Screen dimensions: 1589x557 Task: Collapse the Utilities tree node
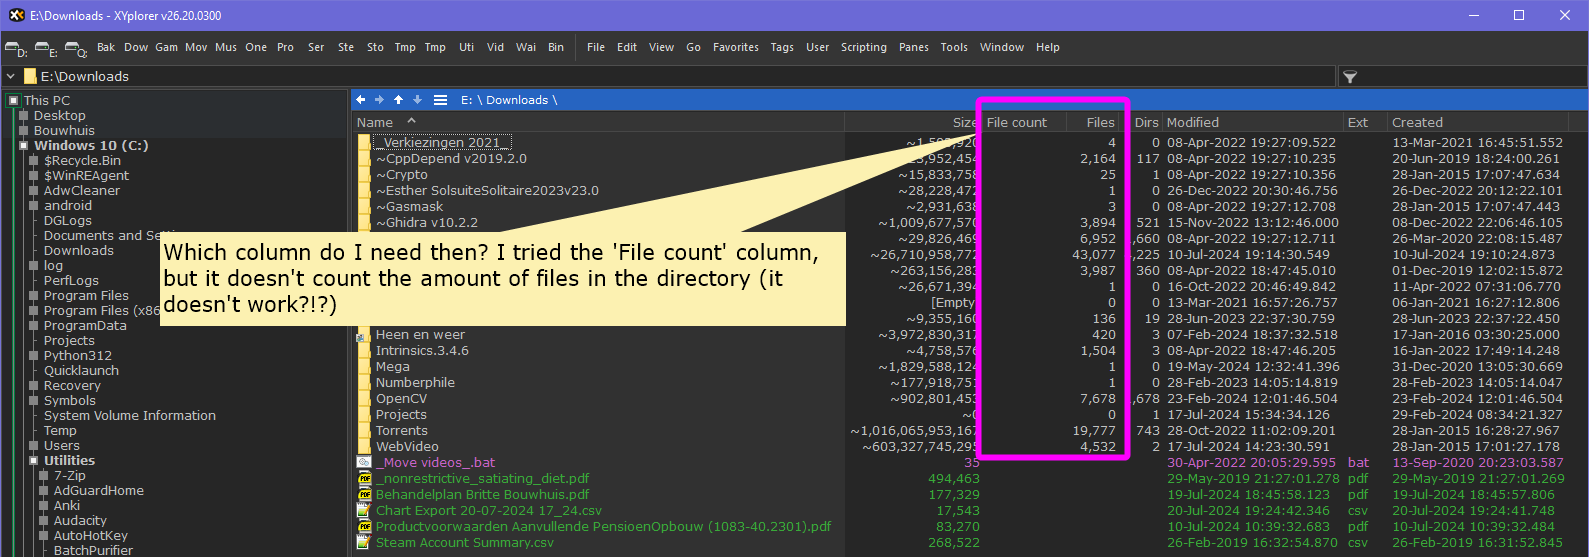(x=33, y=460)
